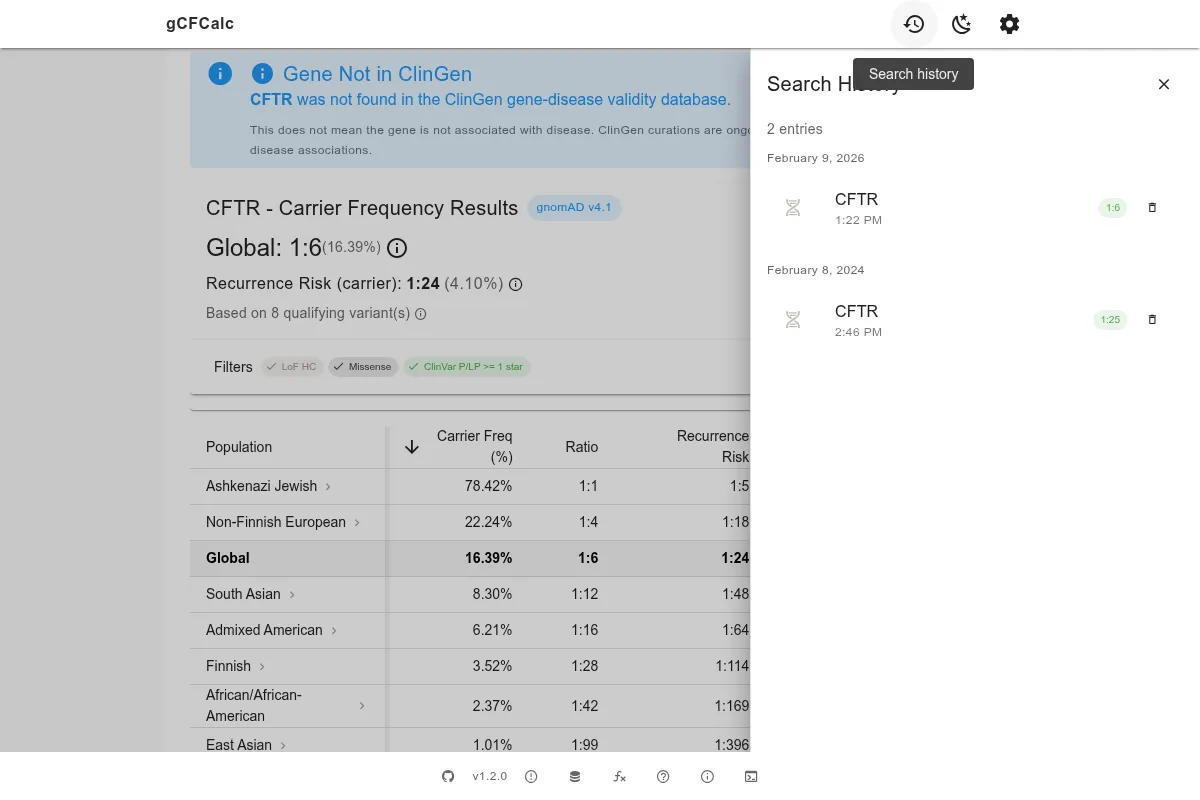Click the database data-source icon in footer
This screenshot has height=800, width=1200.
pos(575,776)
